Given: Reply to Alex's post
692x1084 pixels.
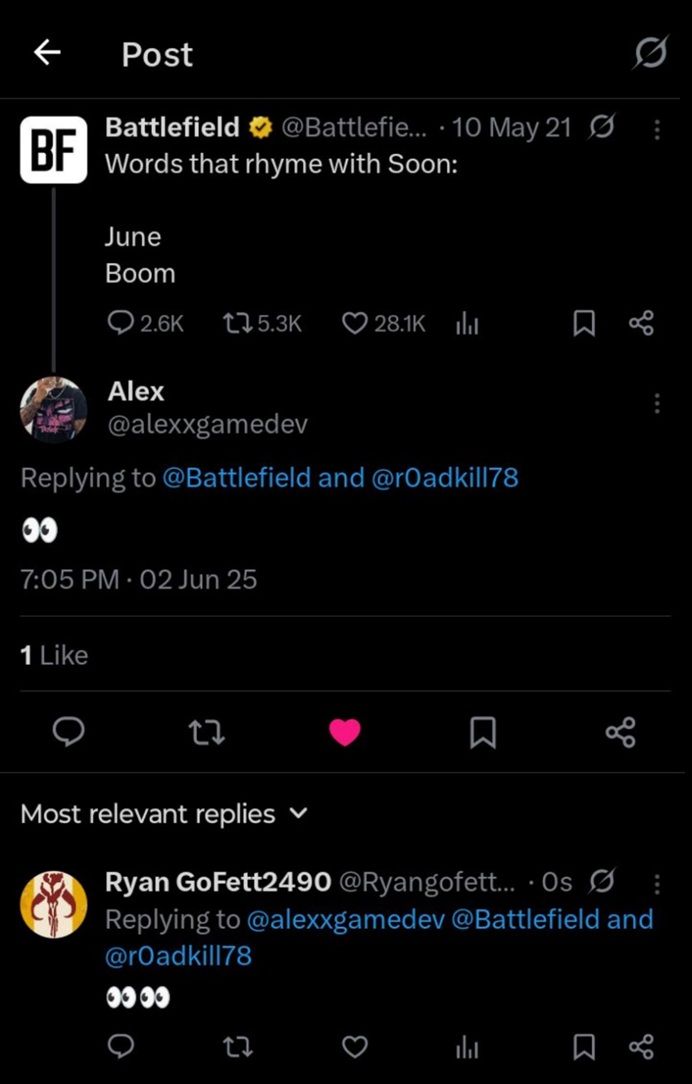Looking at the screenshot, I should [x=67, y=734].
